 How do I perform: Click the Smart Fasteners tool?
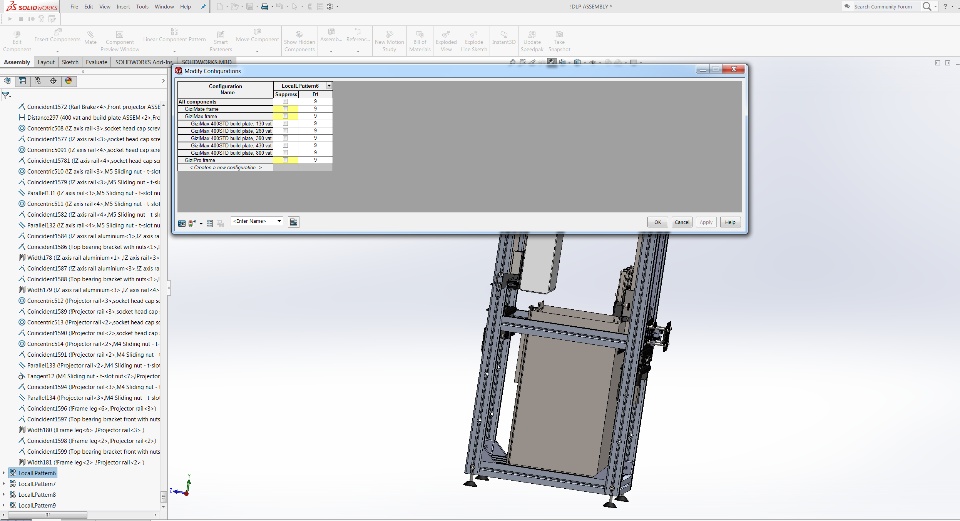pos(220,42)
